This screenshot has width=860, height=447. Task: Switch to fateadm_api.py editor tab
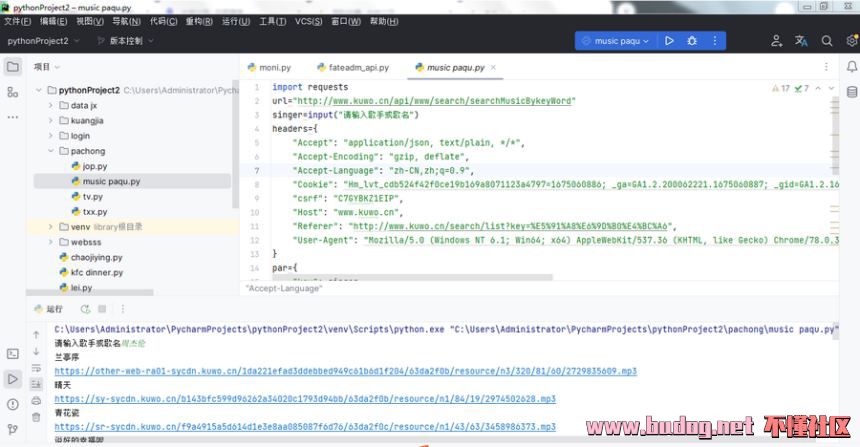pos(353,67)
